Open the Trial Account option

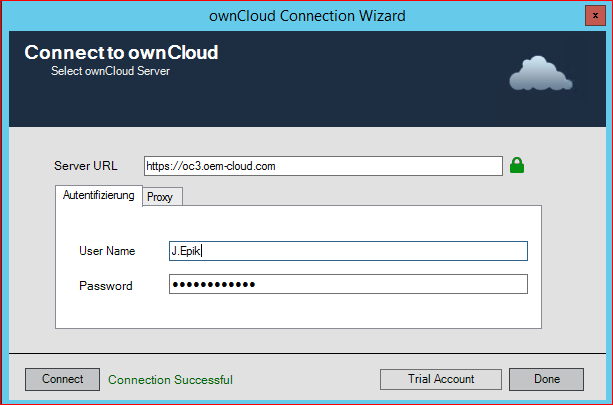click(441, 379)
